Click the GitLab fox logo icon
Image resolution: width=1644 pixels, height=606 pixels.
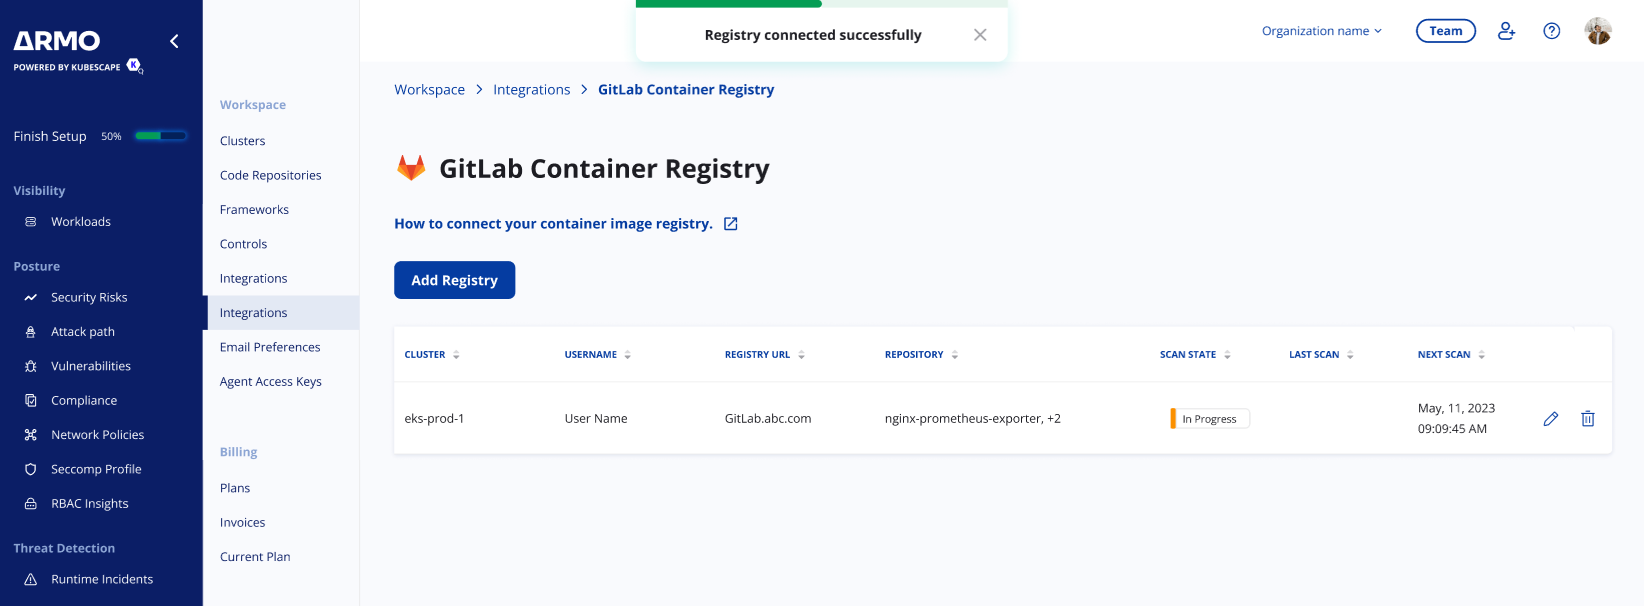pos(411,168)
